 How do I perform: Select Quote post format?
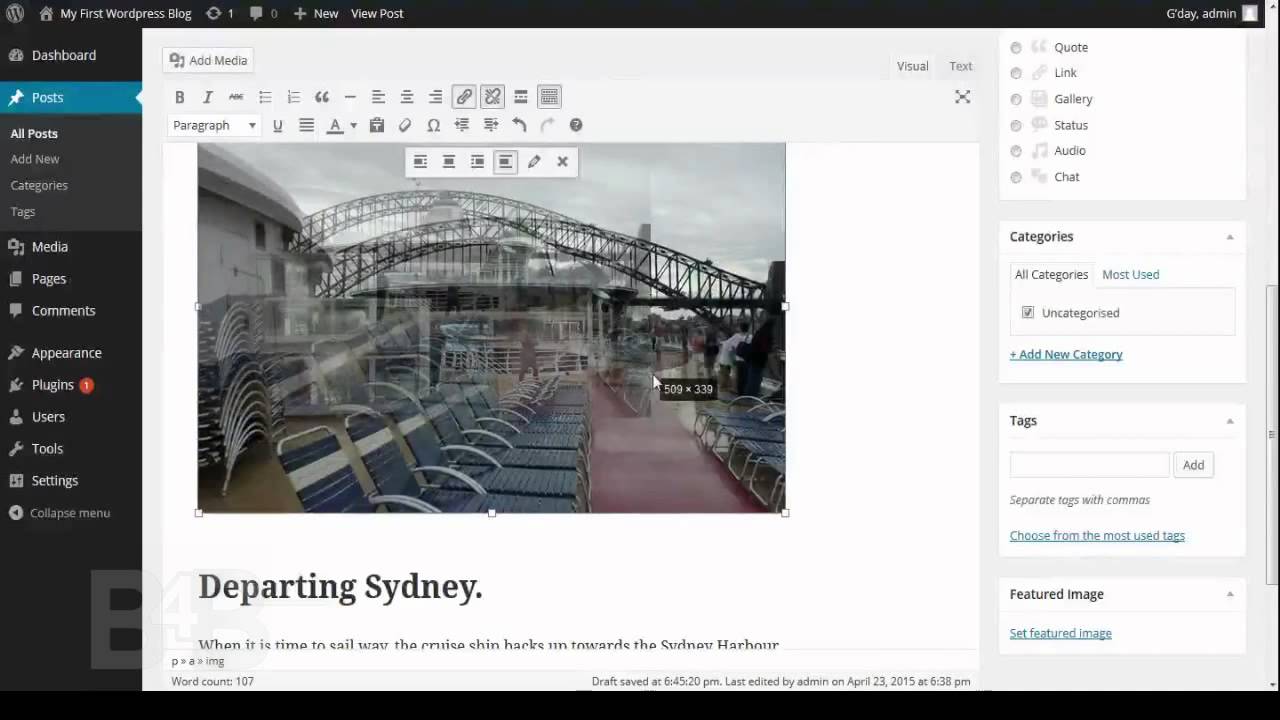pos(1016,47)
